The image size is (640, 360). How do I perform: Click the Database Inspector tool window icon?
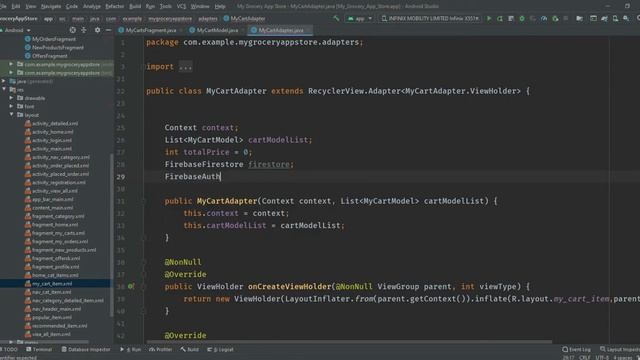pyautogui.click(x=64, y=349)
